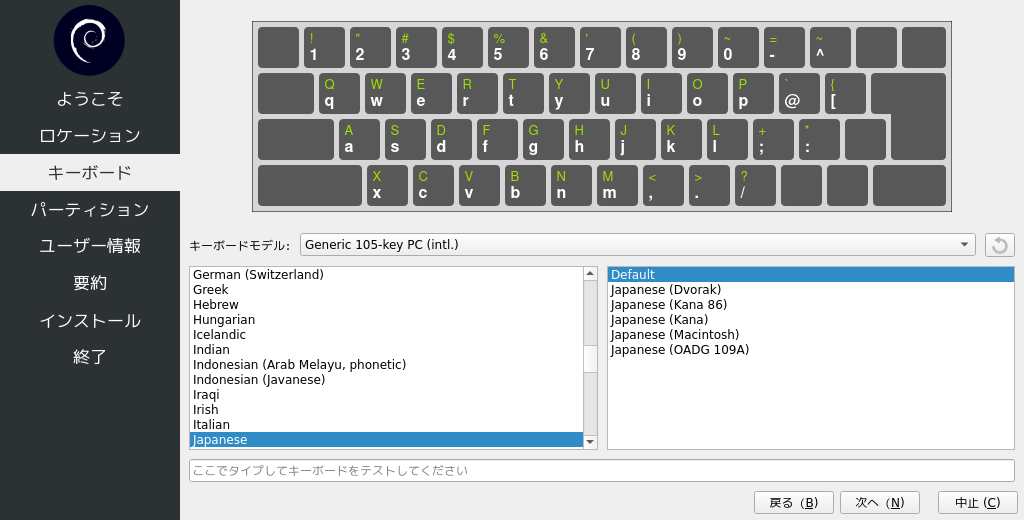Choose German (Switzerland) layout
This screenshot has width=1024, height=520.
pos(258,275)
